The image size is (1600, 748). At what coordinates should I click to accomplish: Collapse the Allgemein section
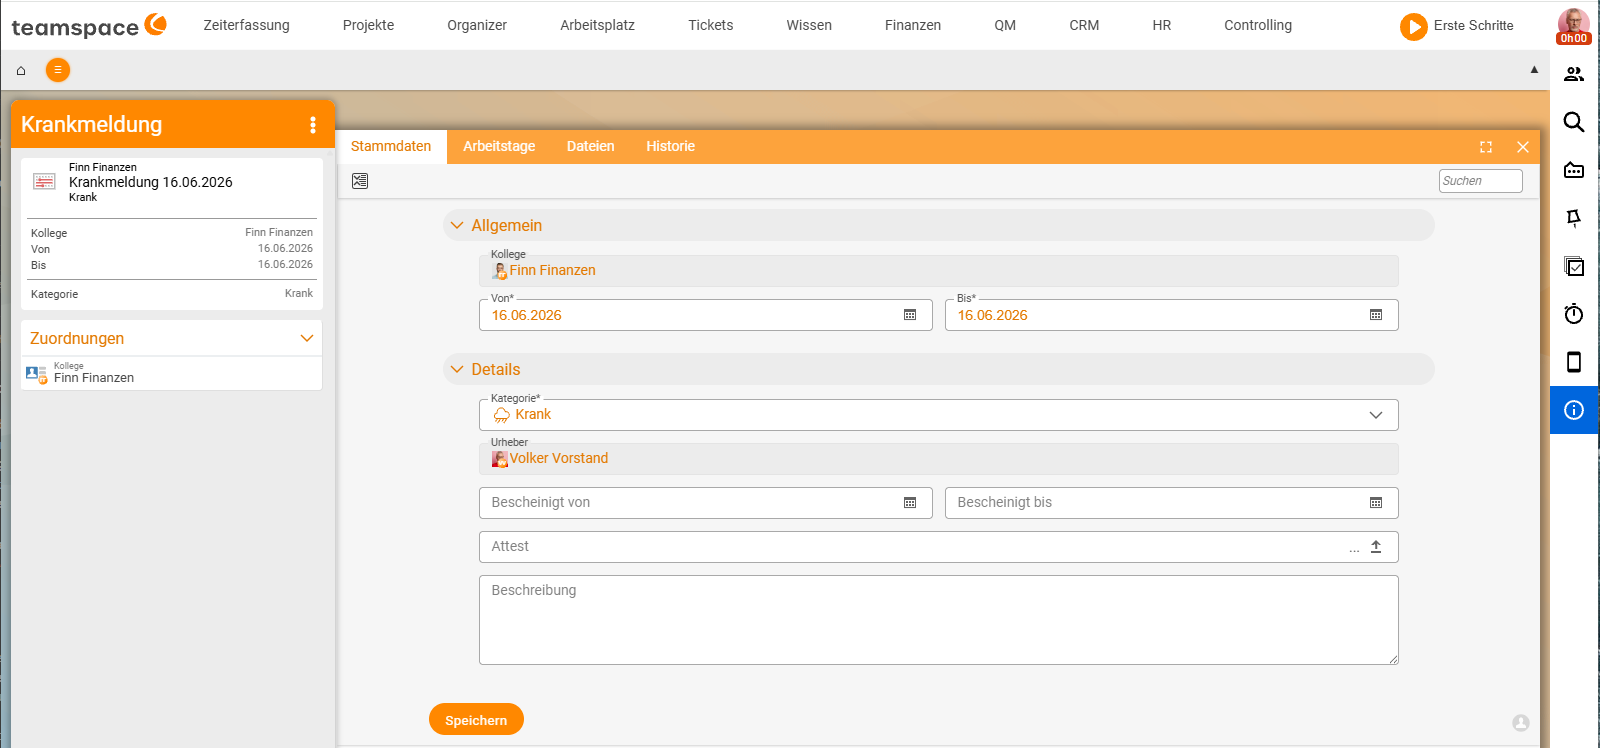tap(457, 226)
